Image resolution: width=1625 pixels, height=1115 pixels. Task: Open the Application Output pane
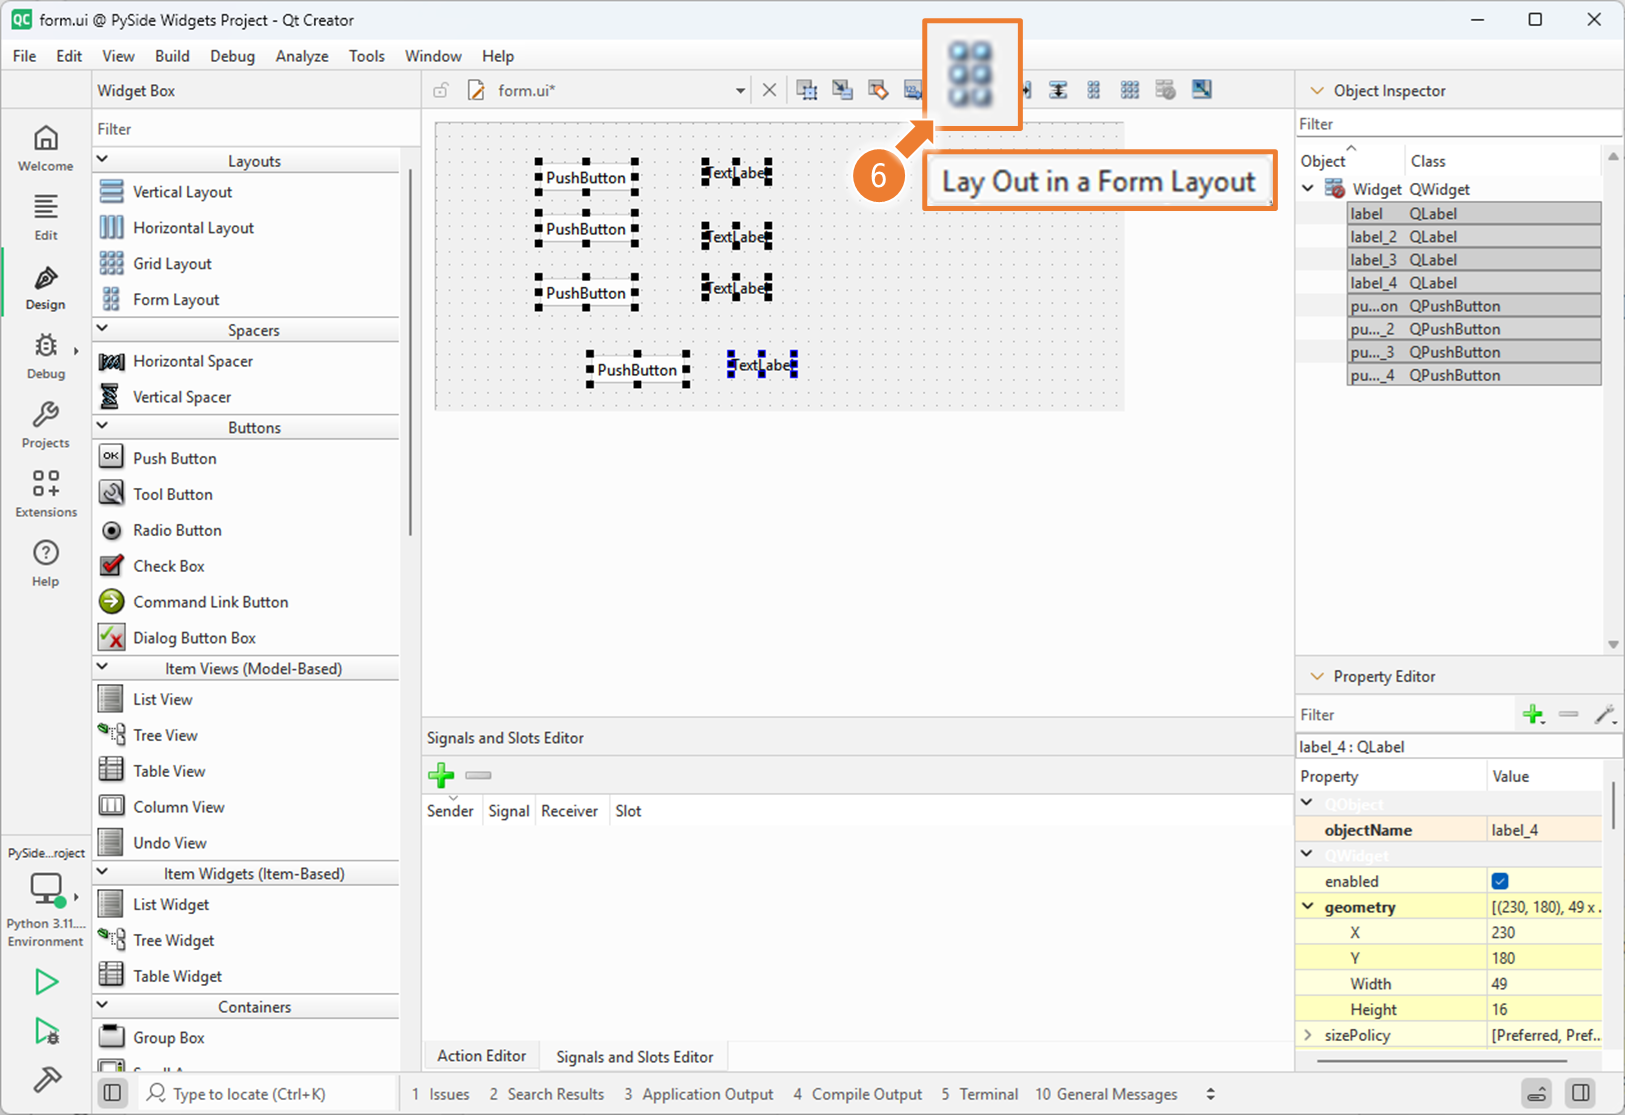[x=698, y=1094]
